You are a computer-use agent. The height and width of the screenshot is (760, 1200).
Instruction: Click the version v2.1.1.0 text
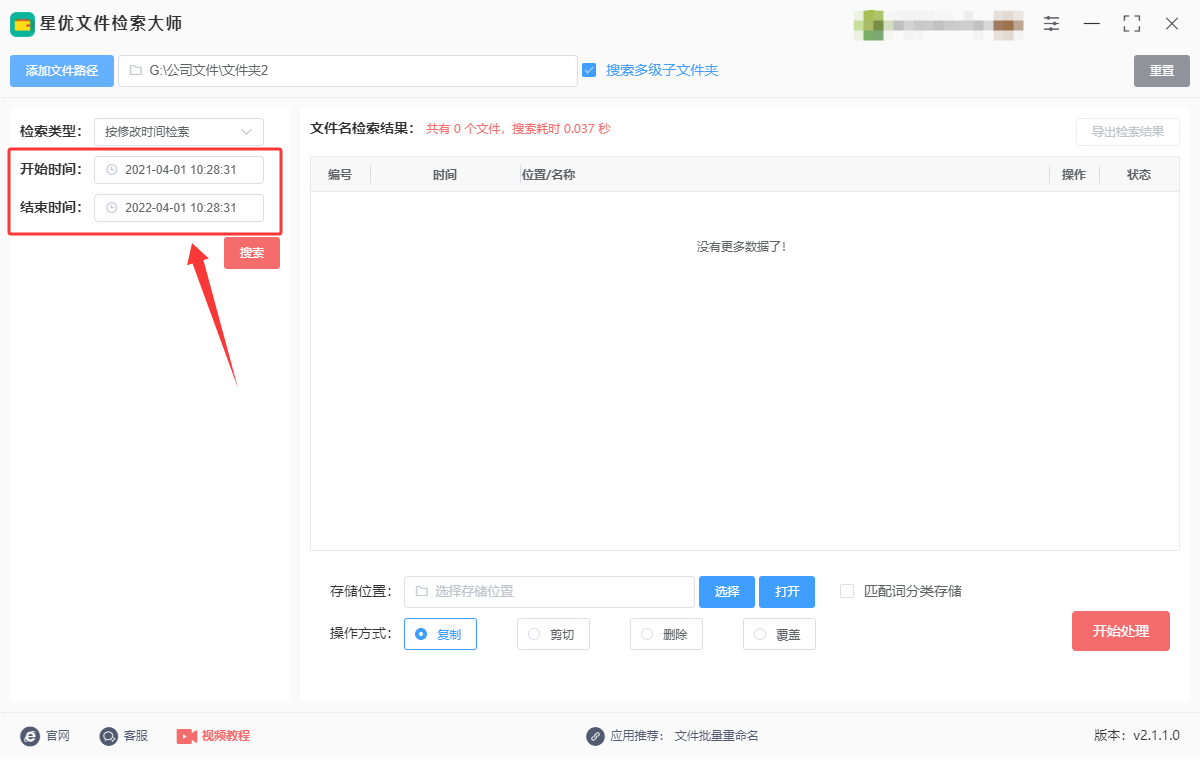point(1137,736)
